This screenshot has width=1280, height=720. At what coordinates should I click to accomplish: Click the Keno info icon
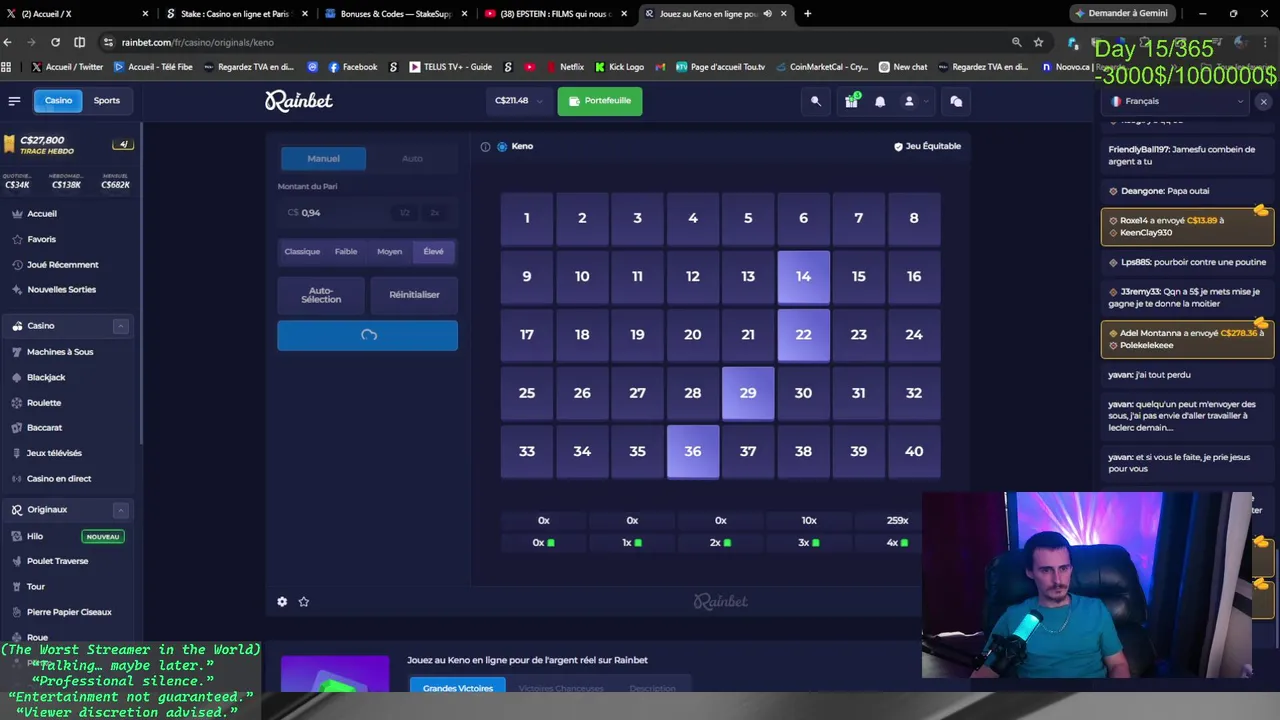tap(485, 146)
